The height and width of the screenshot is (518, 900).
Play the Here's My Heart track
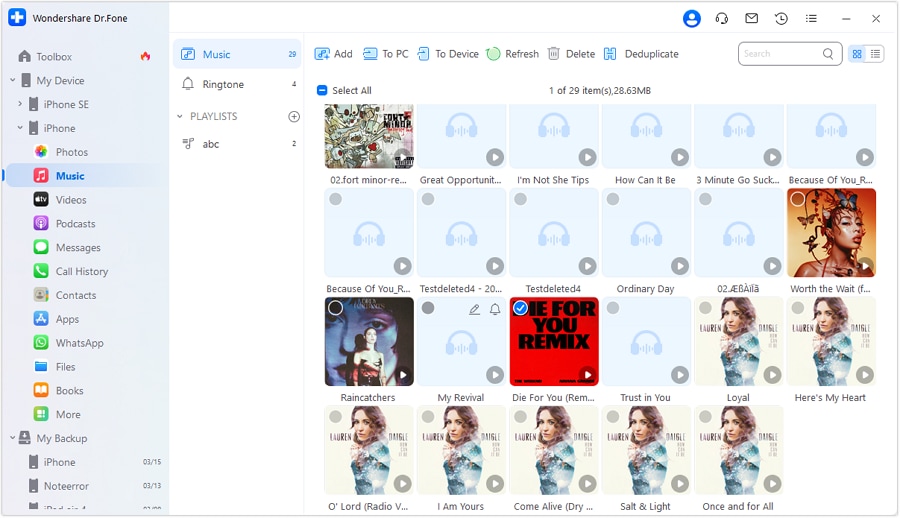tap(864, 375)
